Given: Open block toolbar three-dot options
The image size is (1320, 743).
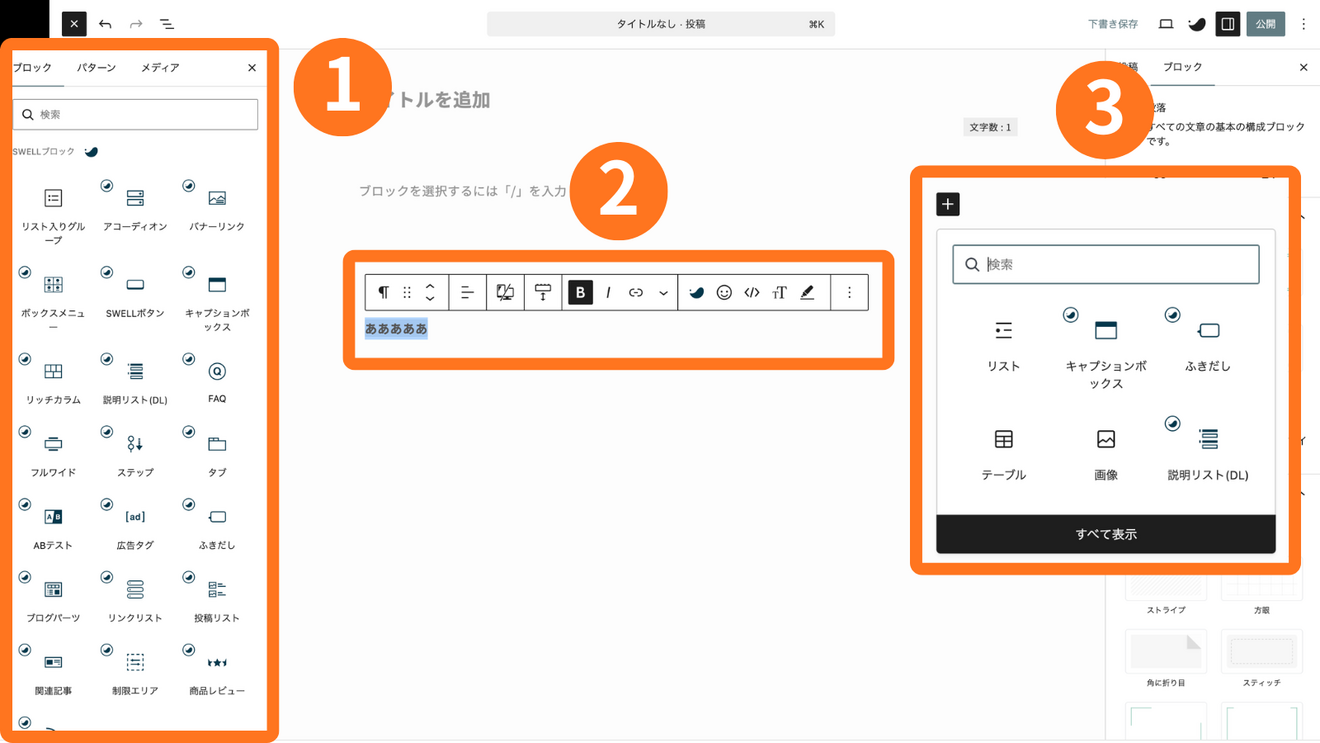Looking at the screenshot, I should 849,292.
